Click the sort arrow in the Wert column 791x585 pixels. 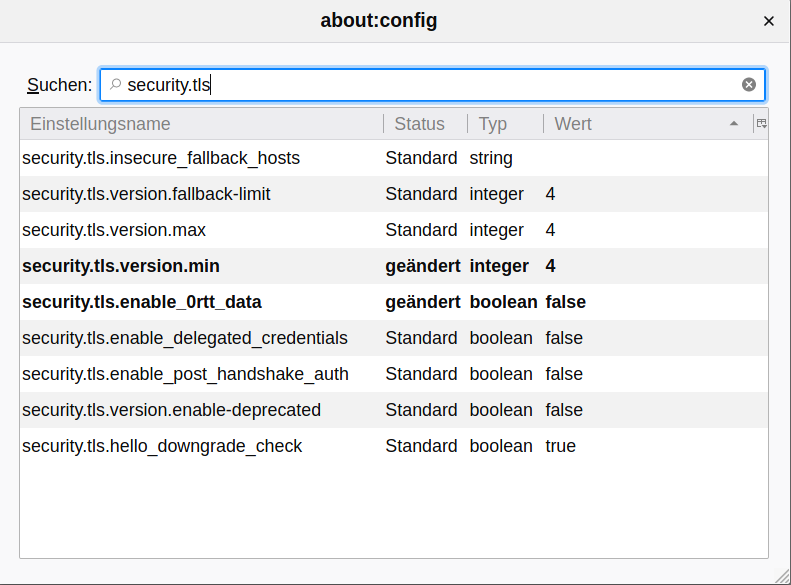[x=733, y=124]
